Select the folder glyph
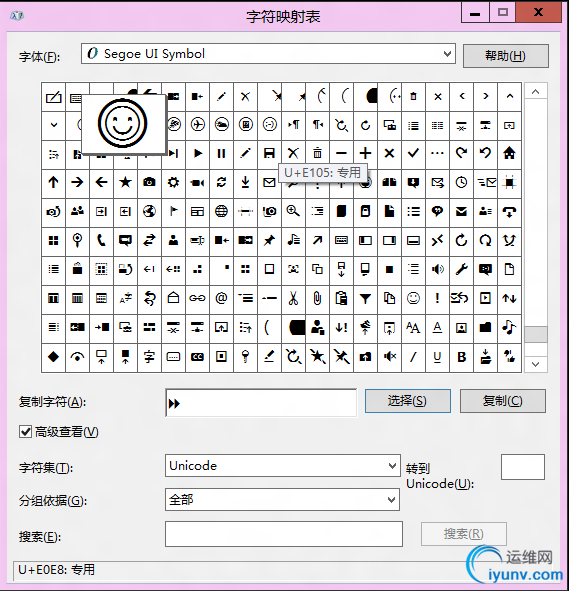569x591 pixels. pos(485,328)
